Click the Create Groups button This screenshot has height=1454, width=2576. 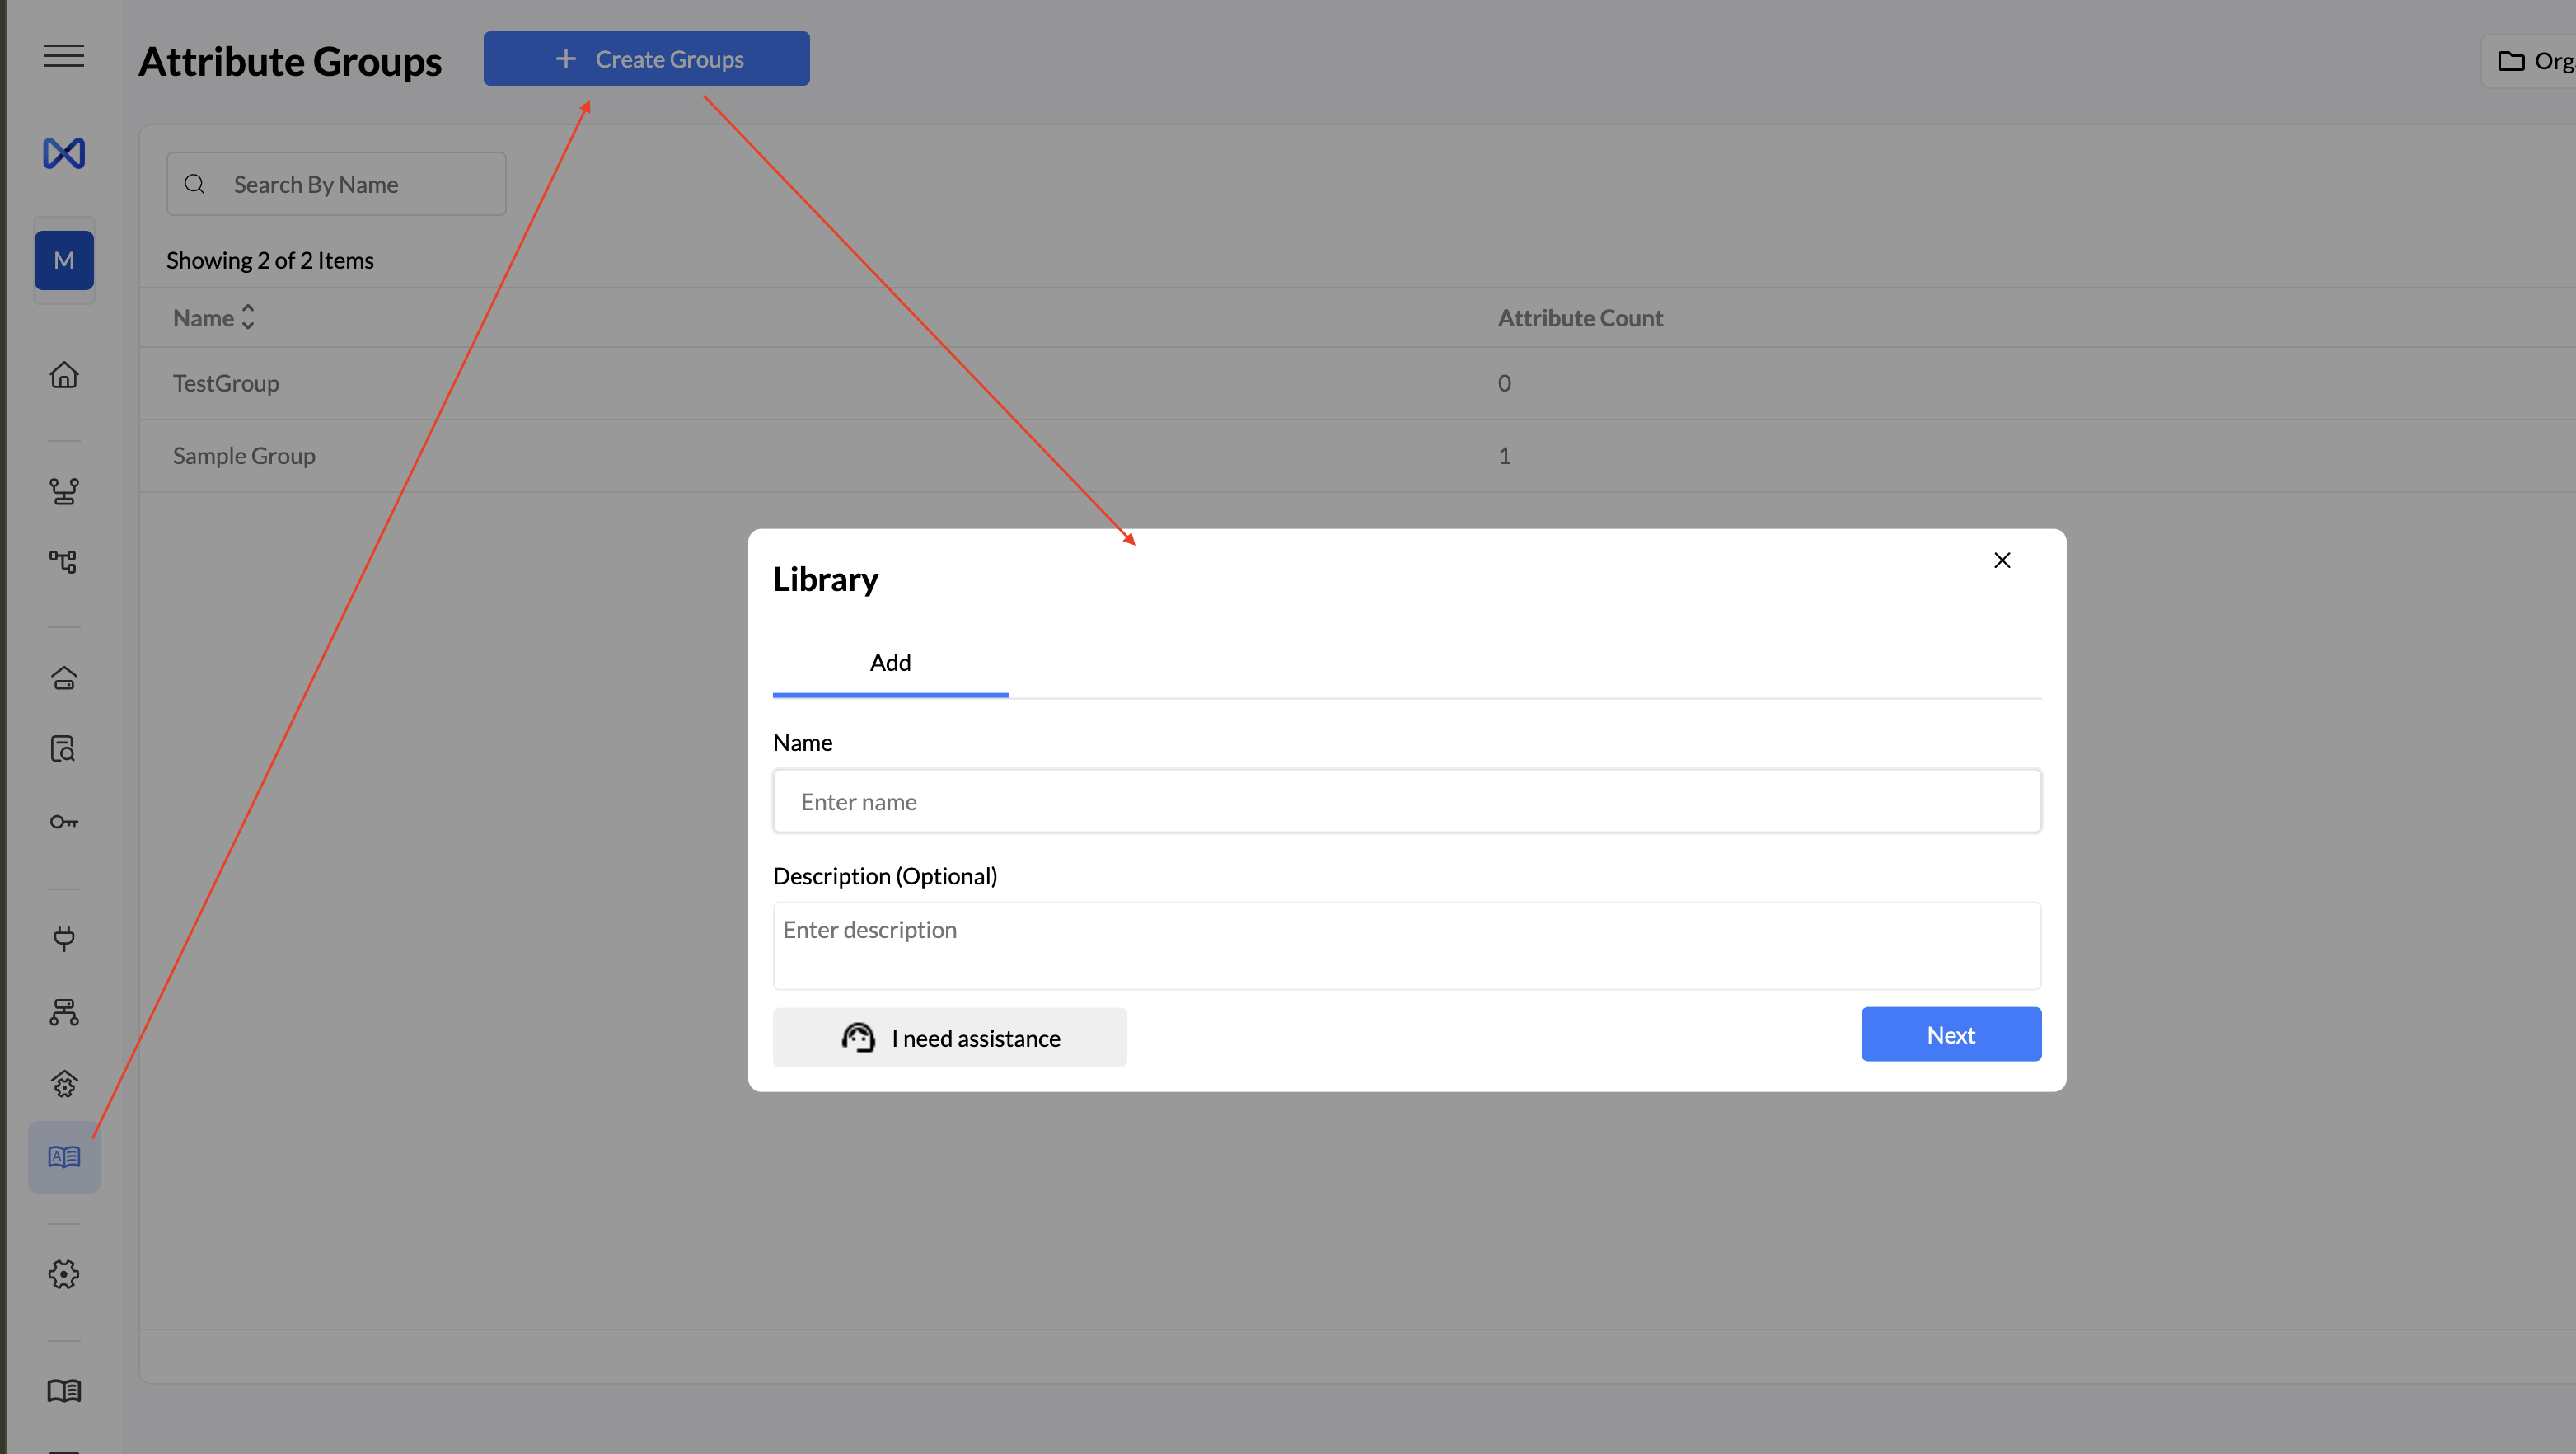pos(646,59)
